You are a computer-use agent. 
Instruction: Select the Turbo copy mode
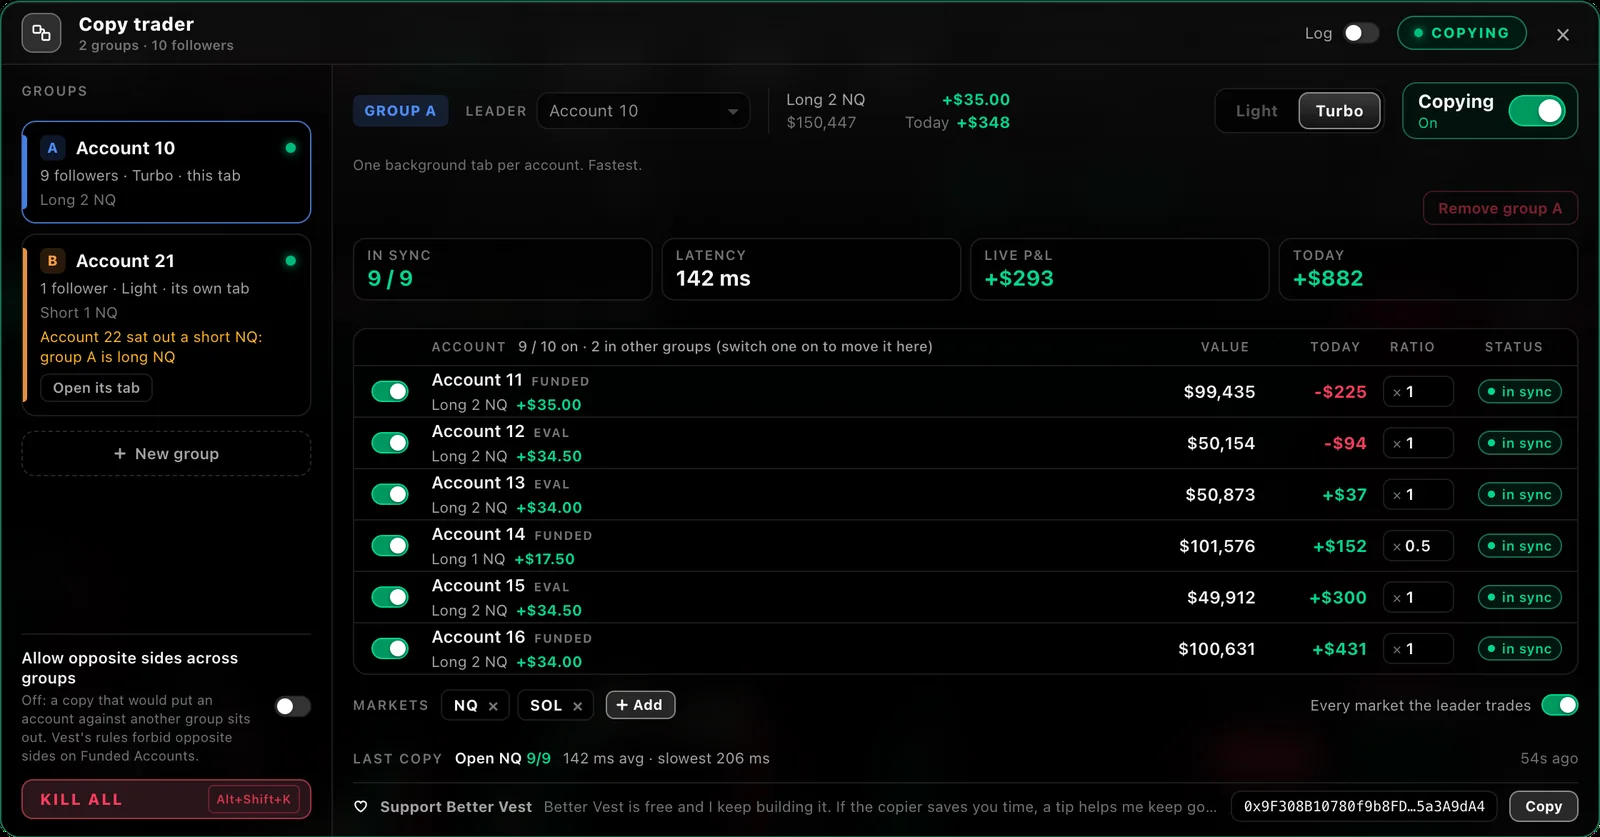click(1339, 111)
